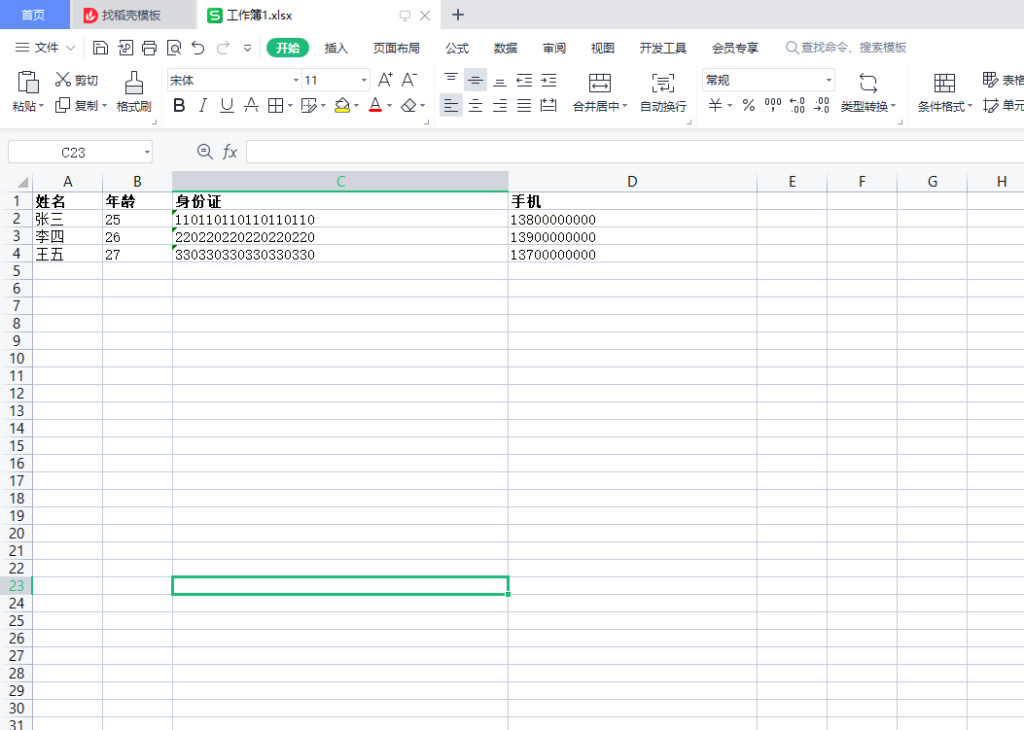Viewport: 1024px width, 730px height.
Task: Justify text across cell
Action: click(x=524, y=105)
